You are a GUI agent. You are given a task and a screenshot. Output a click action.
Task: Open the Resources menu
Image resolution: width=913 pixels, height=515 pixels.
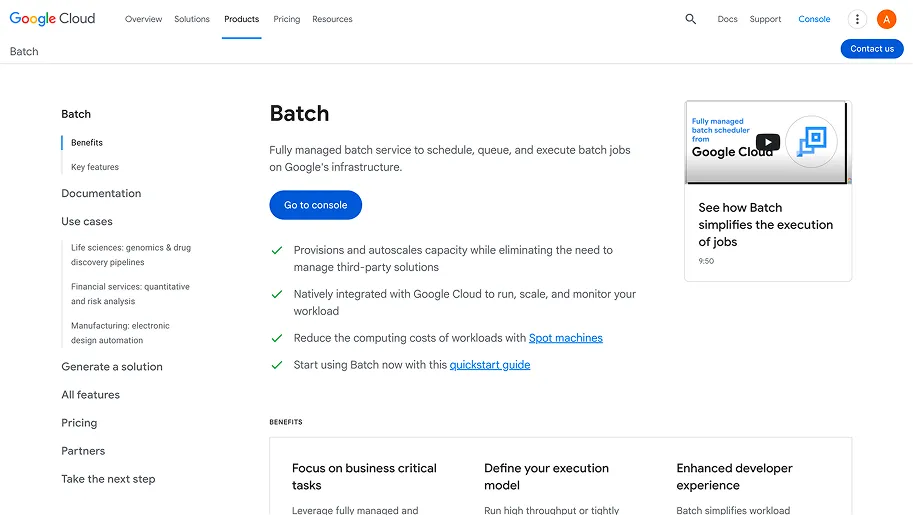coord(332,19)
